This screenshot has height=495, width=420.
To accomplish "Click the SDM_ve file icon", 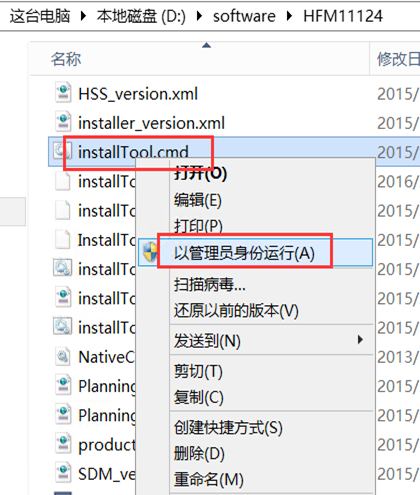I will [x=63, y=473].
